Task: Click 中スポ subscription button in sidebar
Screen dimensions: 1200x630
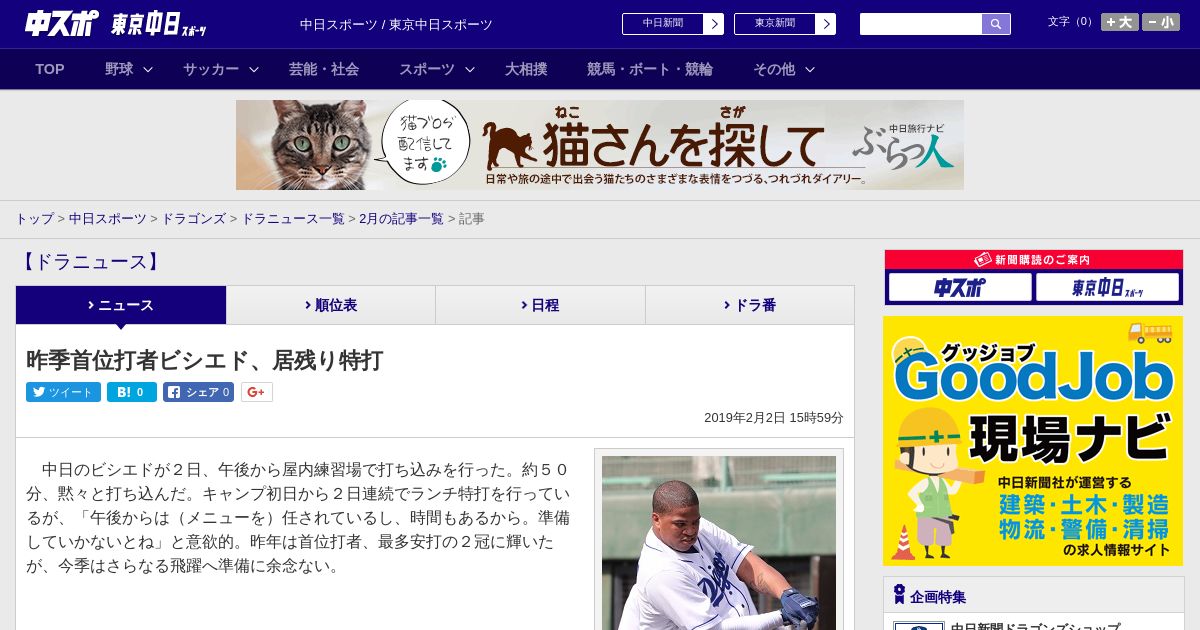Action: click(x=960, y=287)
